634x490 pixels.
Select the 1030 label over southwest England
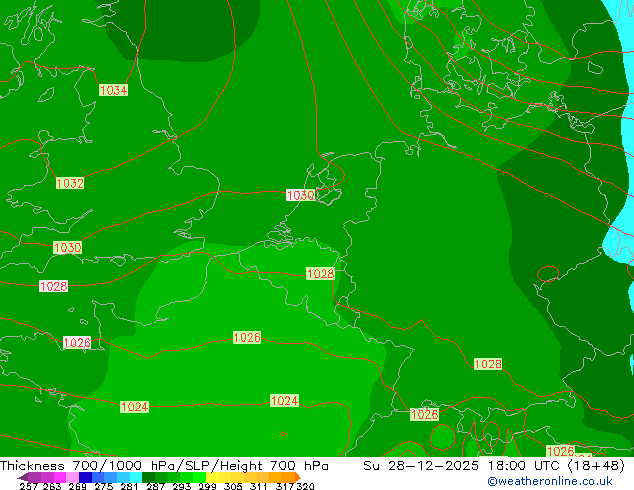point(68,247)
